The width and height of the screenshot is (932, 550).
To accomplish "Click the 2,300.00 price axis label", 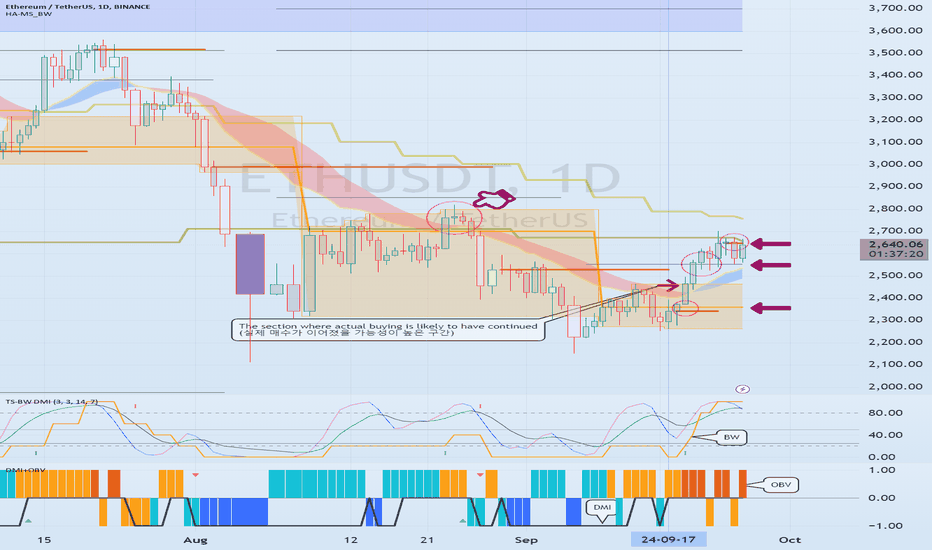I will click(x=895, y=319).
